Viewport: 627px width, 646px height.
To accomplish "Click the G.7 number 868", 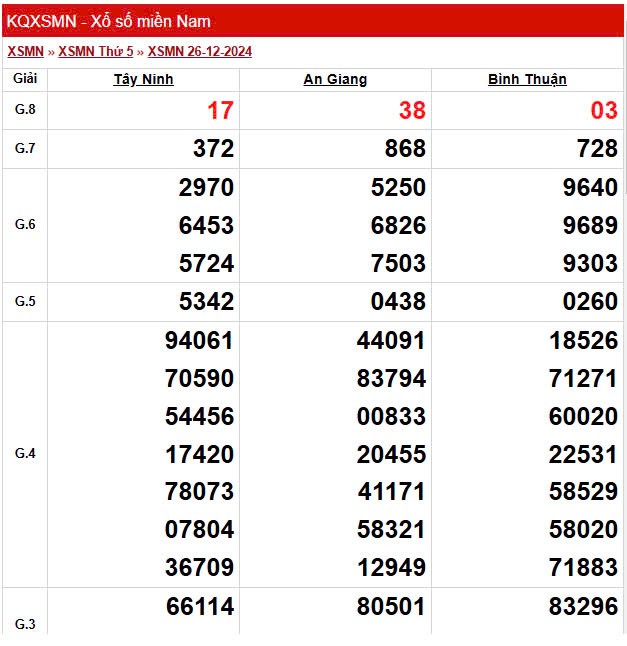I will coord(404,149).
